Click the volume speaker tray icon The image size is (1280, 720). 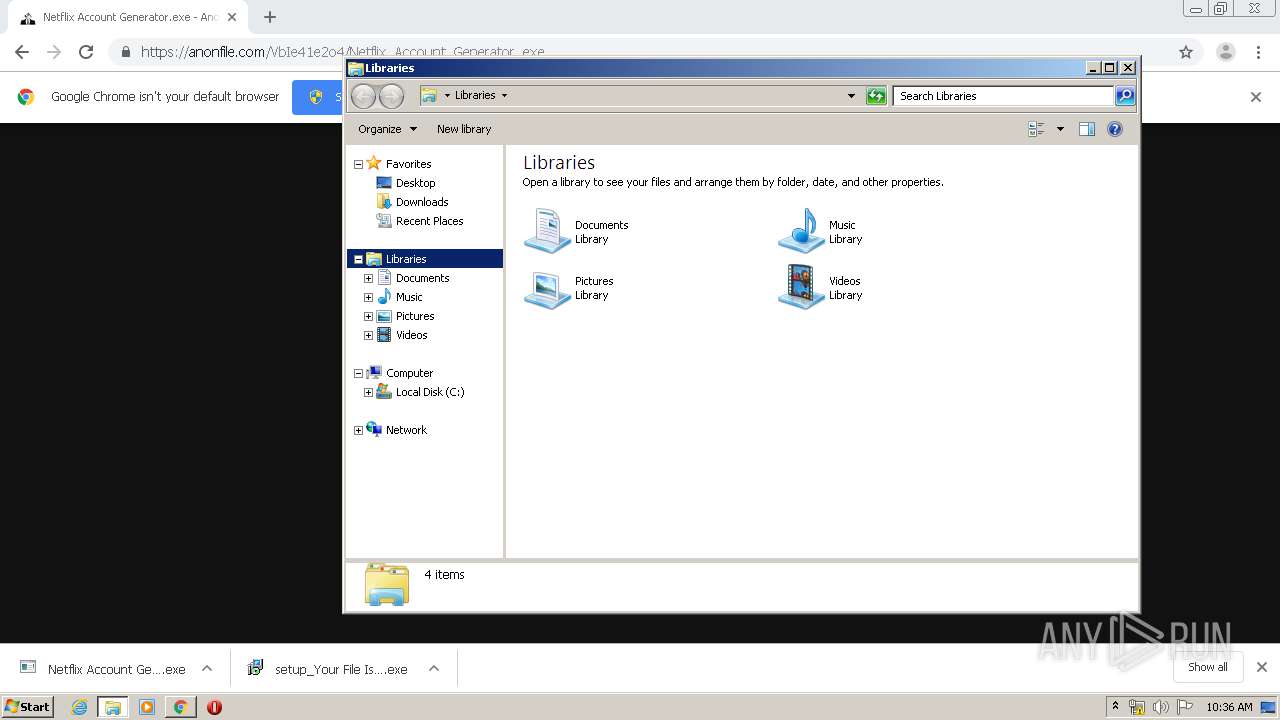(1161, 707)
